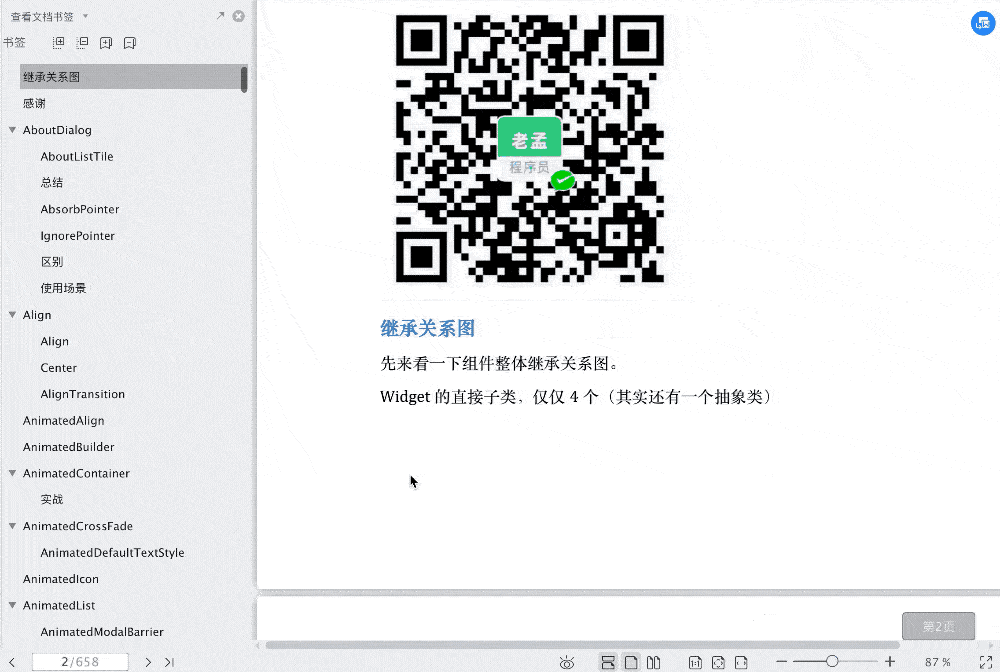Open the IgnorePointer bookmark
The width and height of the screenshot is (1000, 672).
[77, 236]
